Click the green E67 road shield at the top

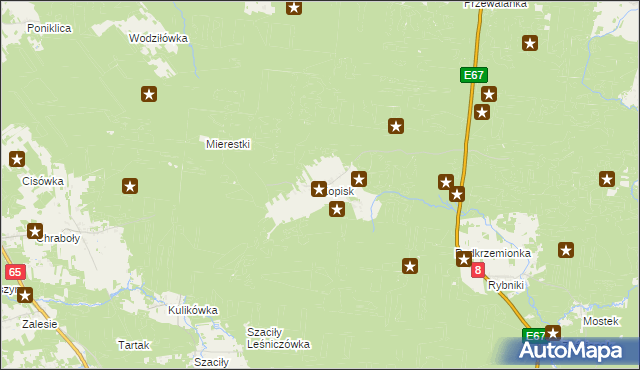pos(474,75)
